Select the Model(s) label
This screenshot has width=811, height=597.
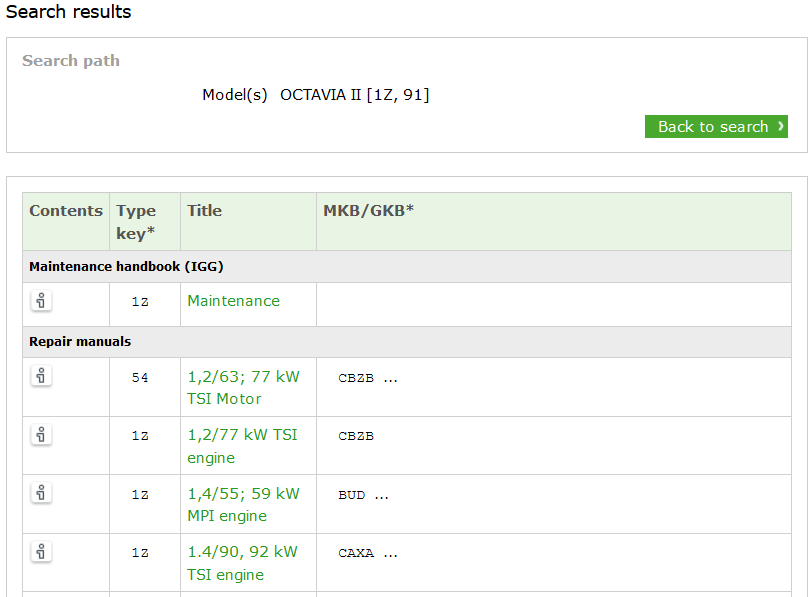click(x=235, y=95)
